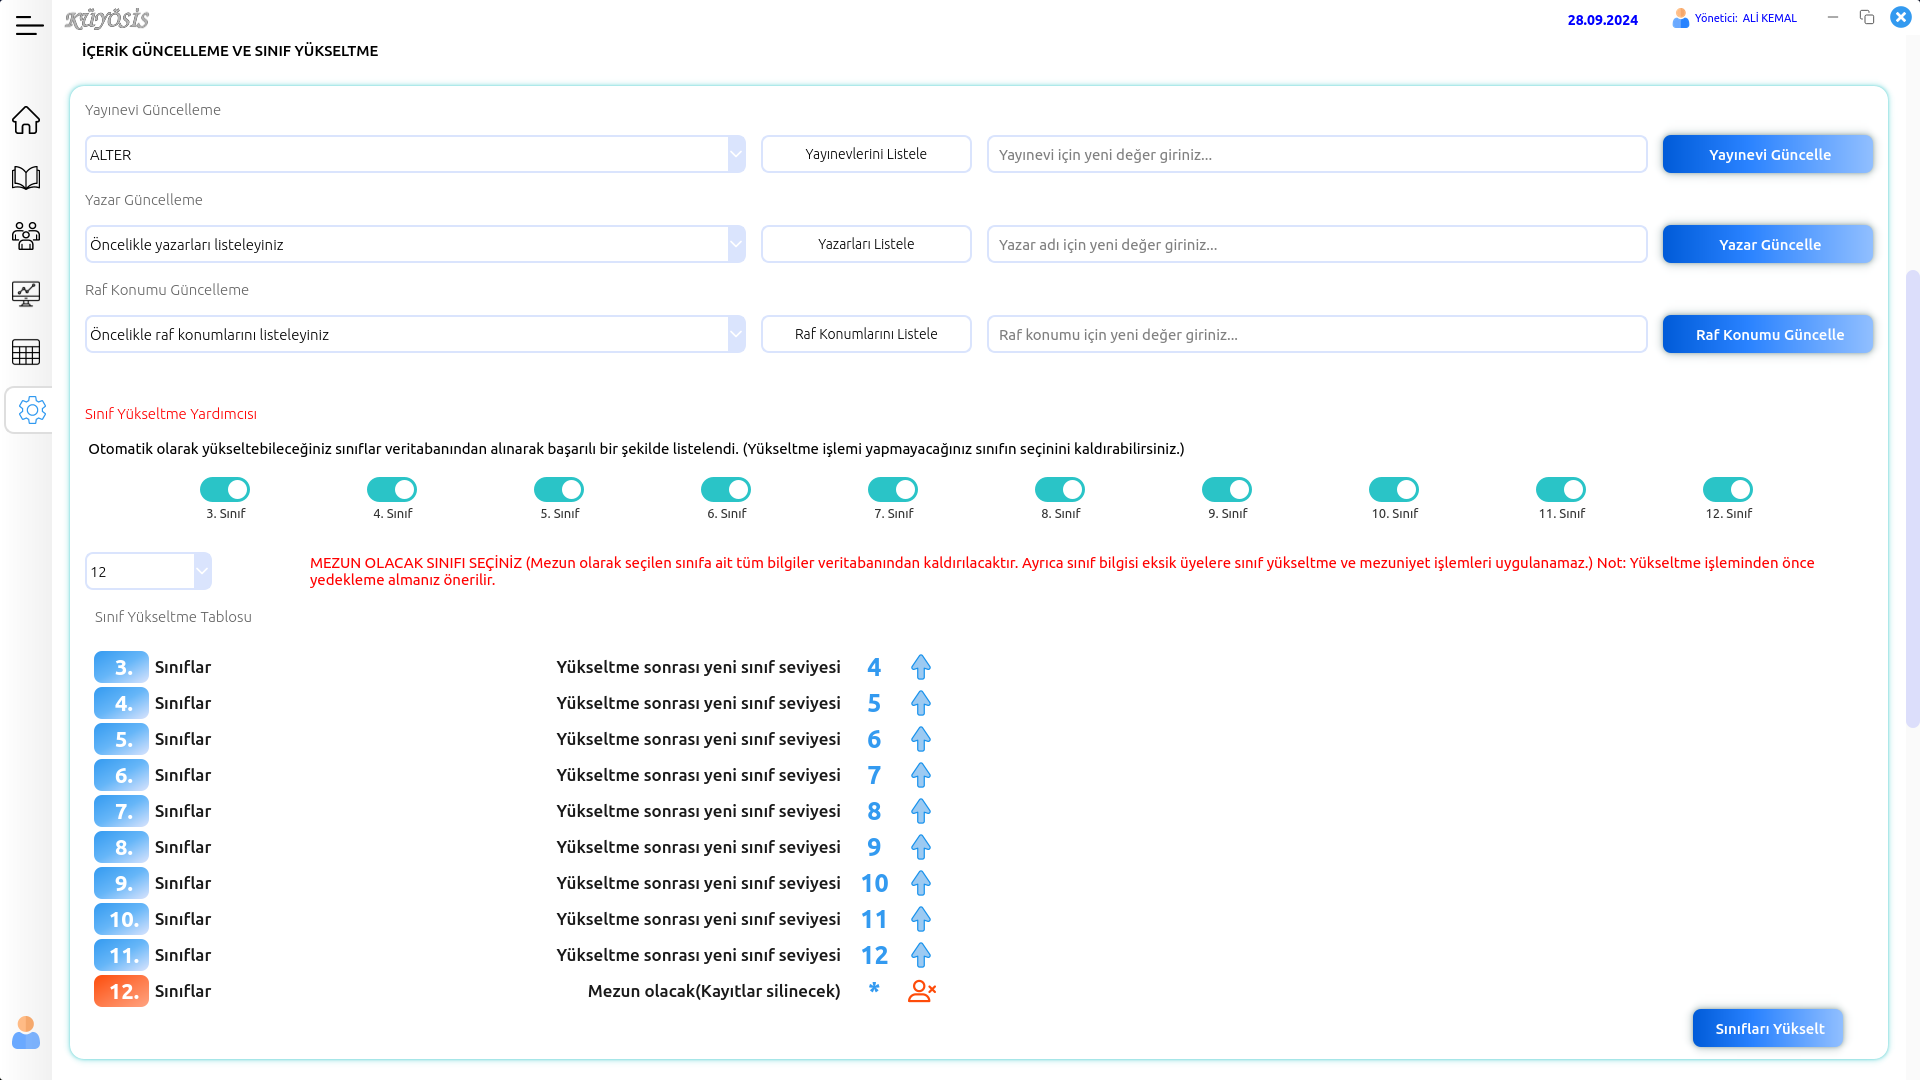Open the members group icon in sidebar
Image resolution: width=1920 pixels, height=1080 pixels.
click(26, 236)
